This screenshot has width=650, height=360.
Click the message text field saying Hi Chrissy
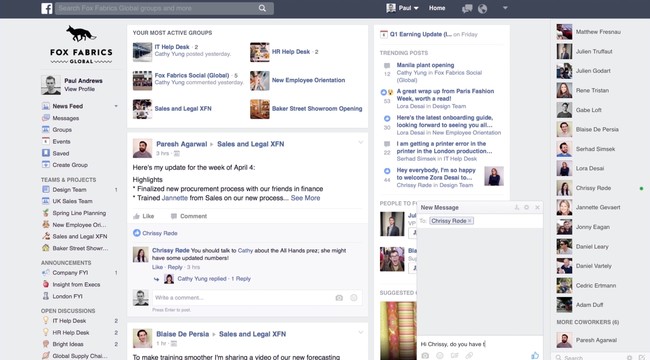480,344
